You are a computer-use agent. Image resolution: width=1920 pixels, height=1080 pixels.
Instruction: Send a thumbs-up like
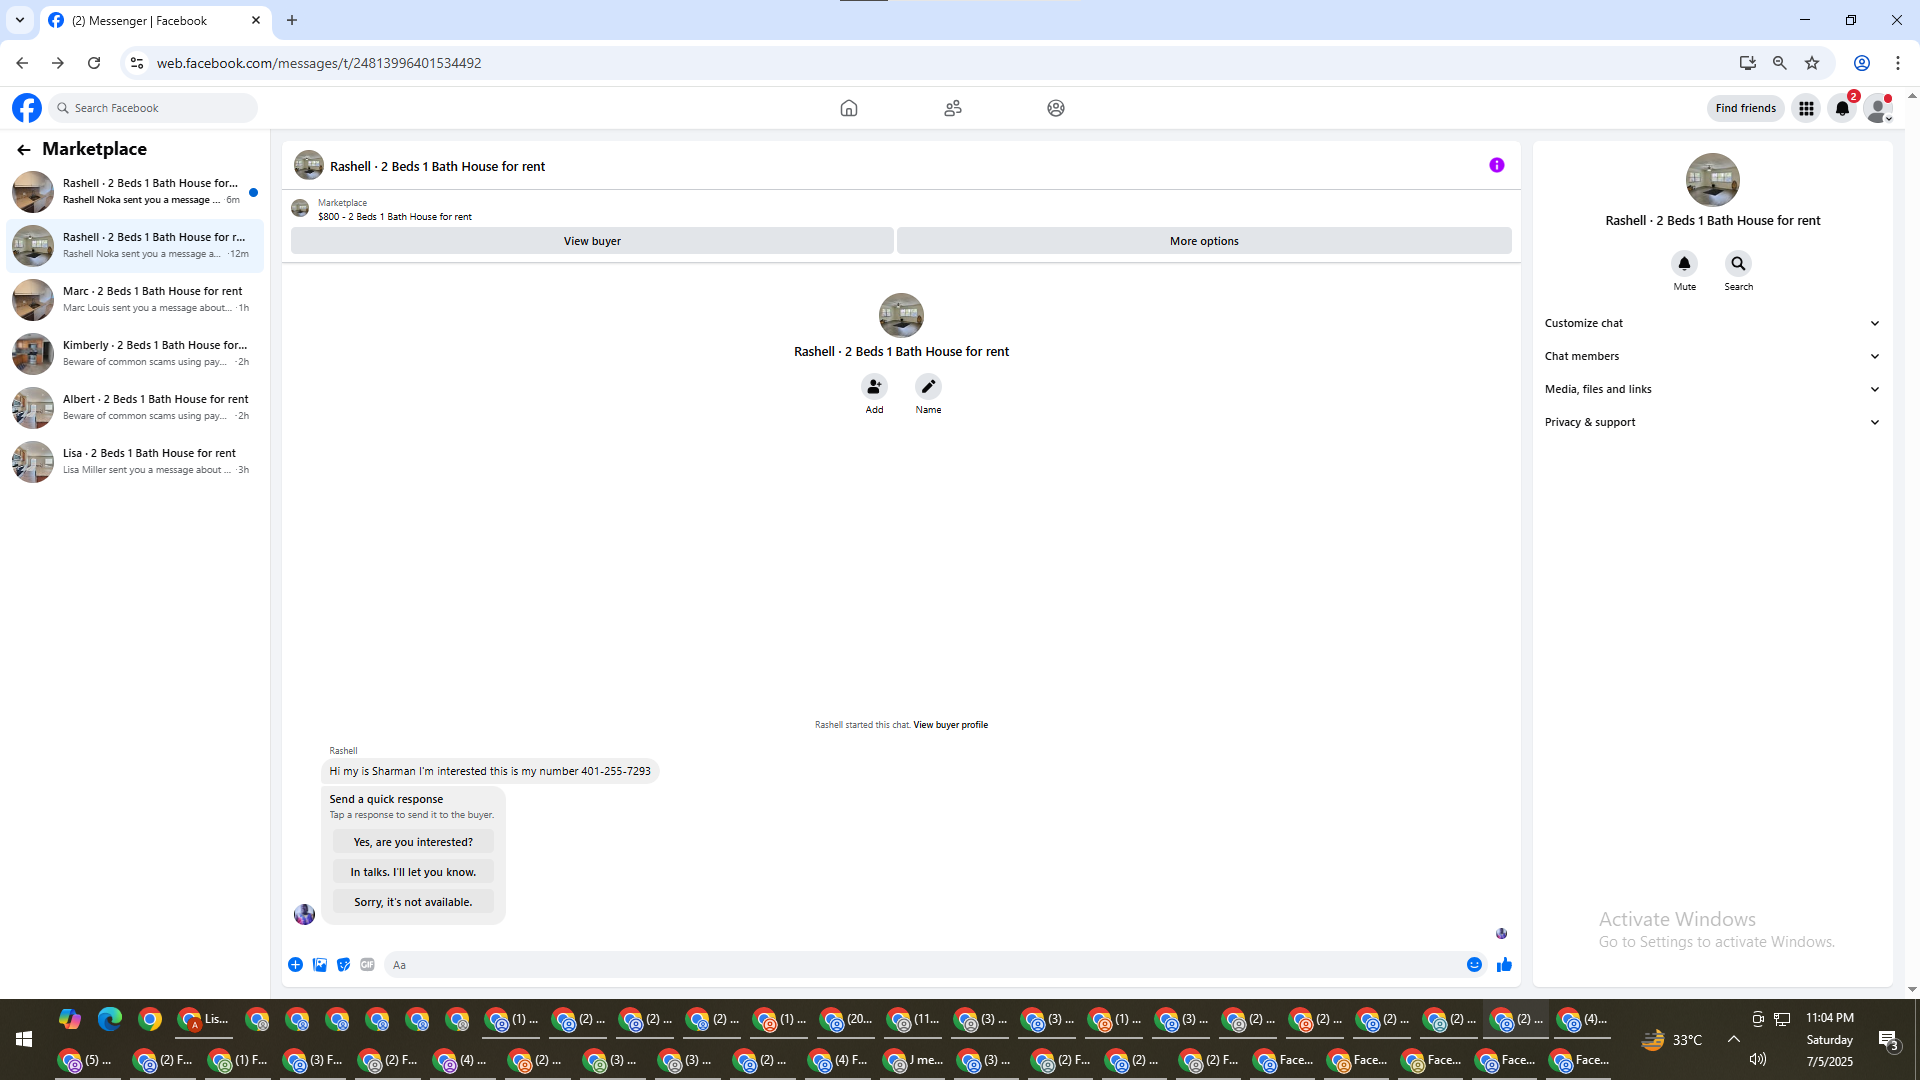pos(1504,965)
